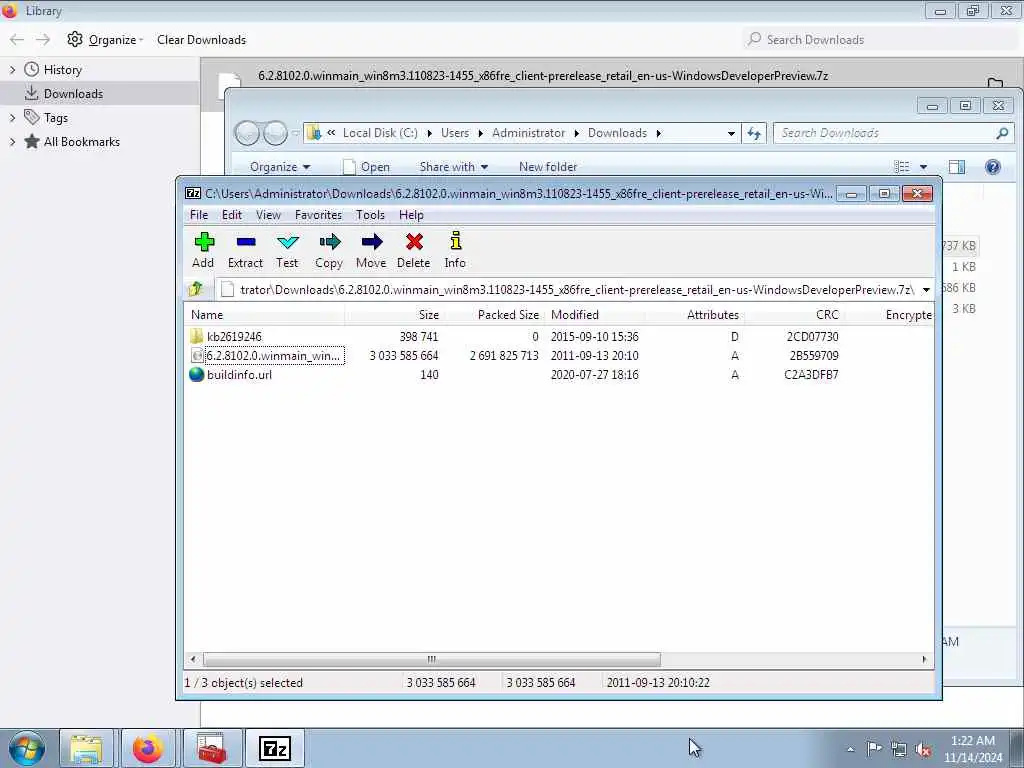Switch to Firefox on the taskbar
The height and width of the screenshot is (768, 1024).
[148, 748]
